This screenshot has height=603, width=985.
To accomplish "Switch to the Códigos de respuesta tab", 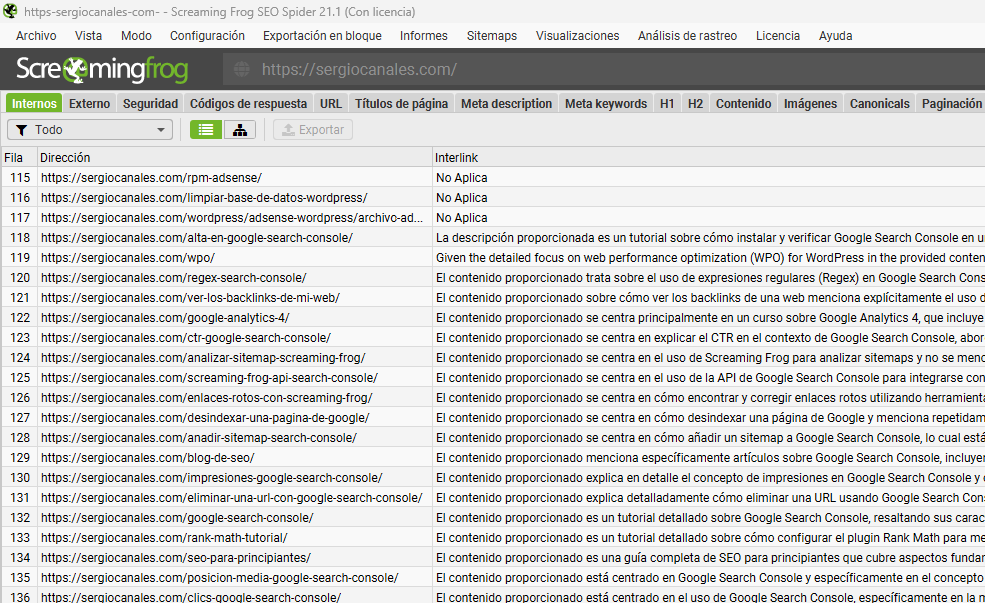I will [x=248, y=104].
